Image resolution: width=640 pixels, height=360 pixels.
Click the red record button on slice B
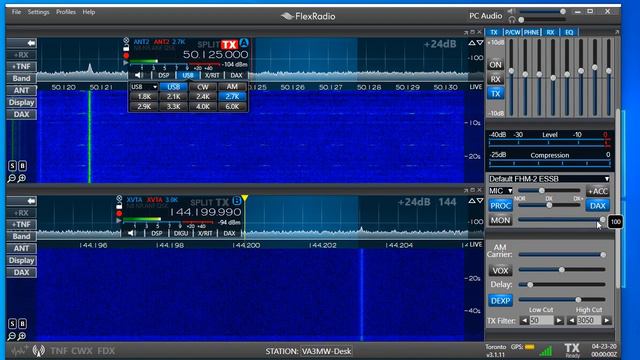pyautogui.click(x=119, y=213)
